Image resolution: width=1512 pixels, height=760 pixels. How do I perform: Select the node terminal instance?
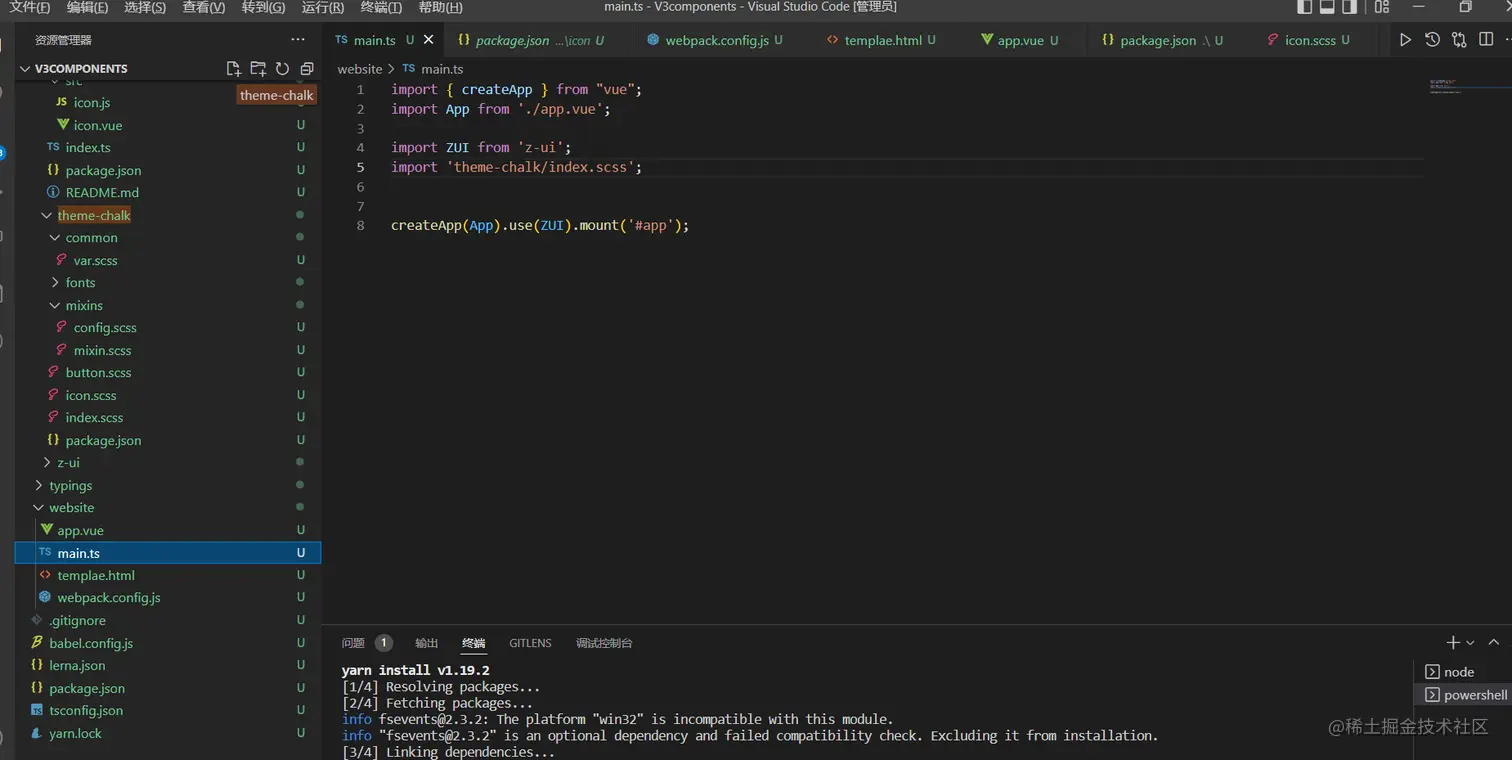pyautogui.click(x=1461, y=672)
